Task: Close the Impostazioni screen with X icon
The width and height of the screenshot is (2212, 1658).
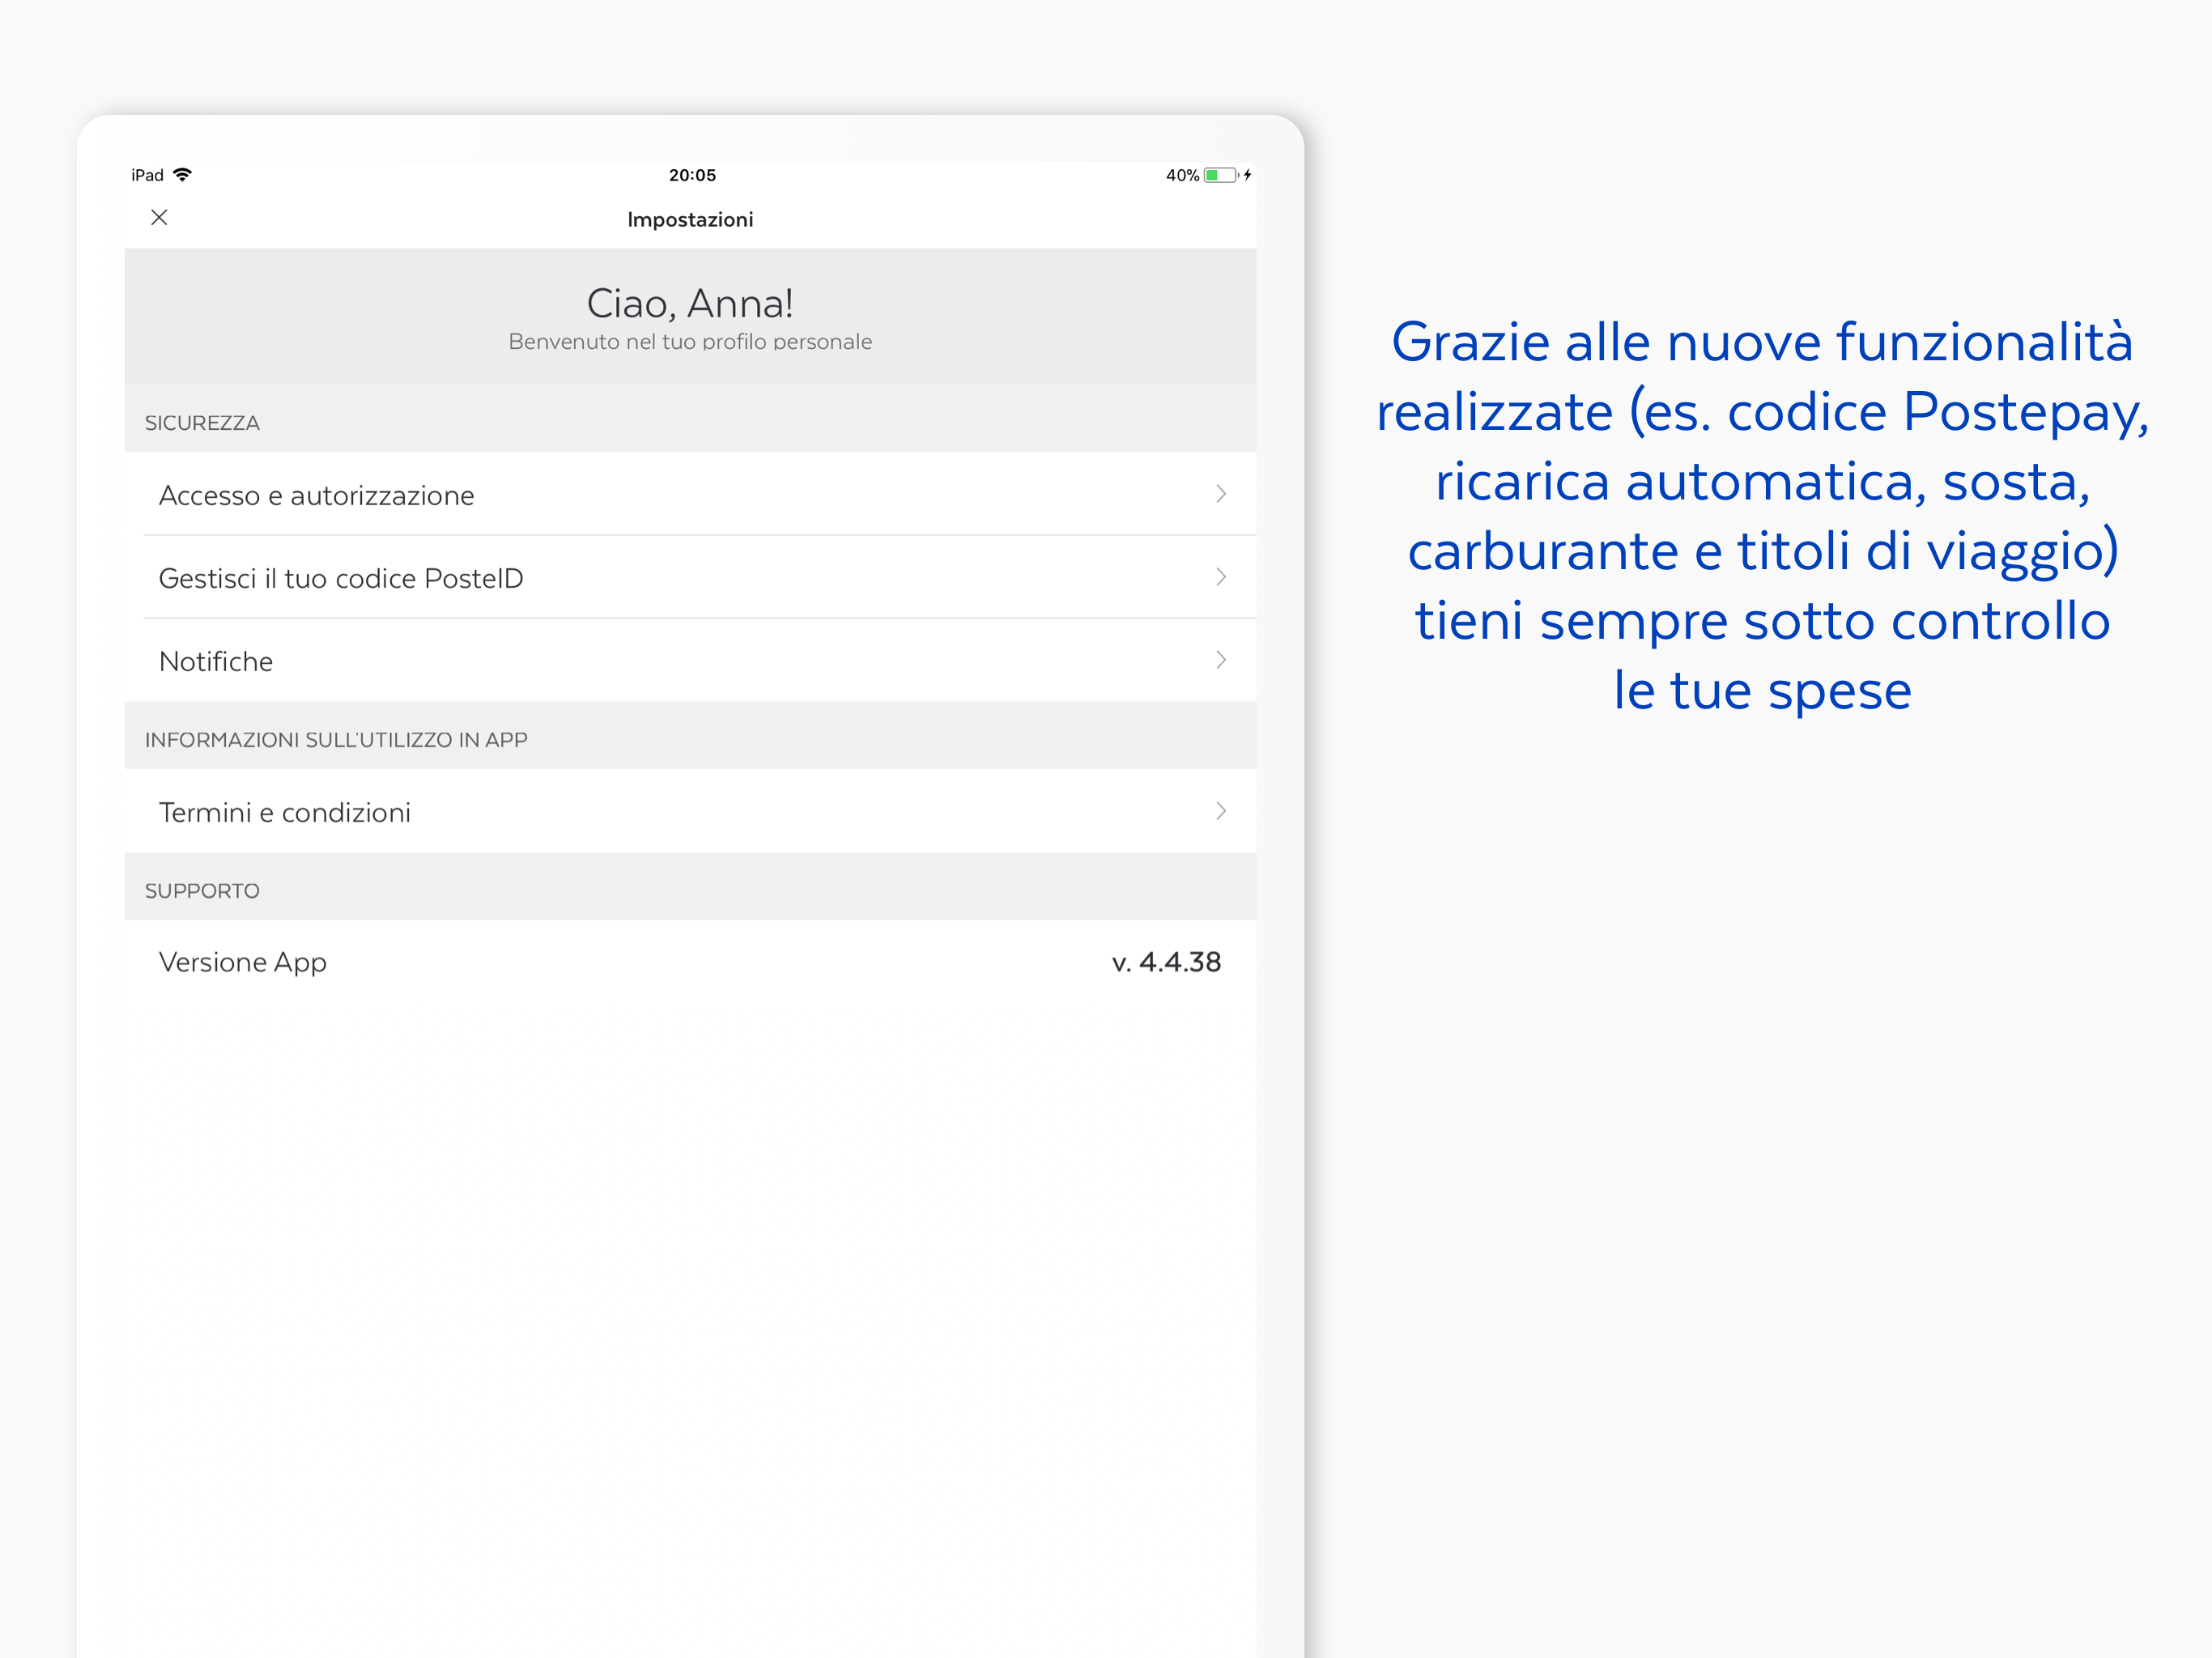Action: (x=159, y=218)
